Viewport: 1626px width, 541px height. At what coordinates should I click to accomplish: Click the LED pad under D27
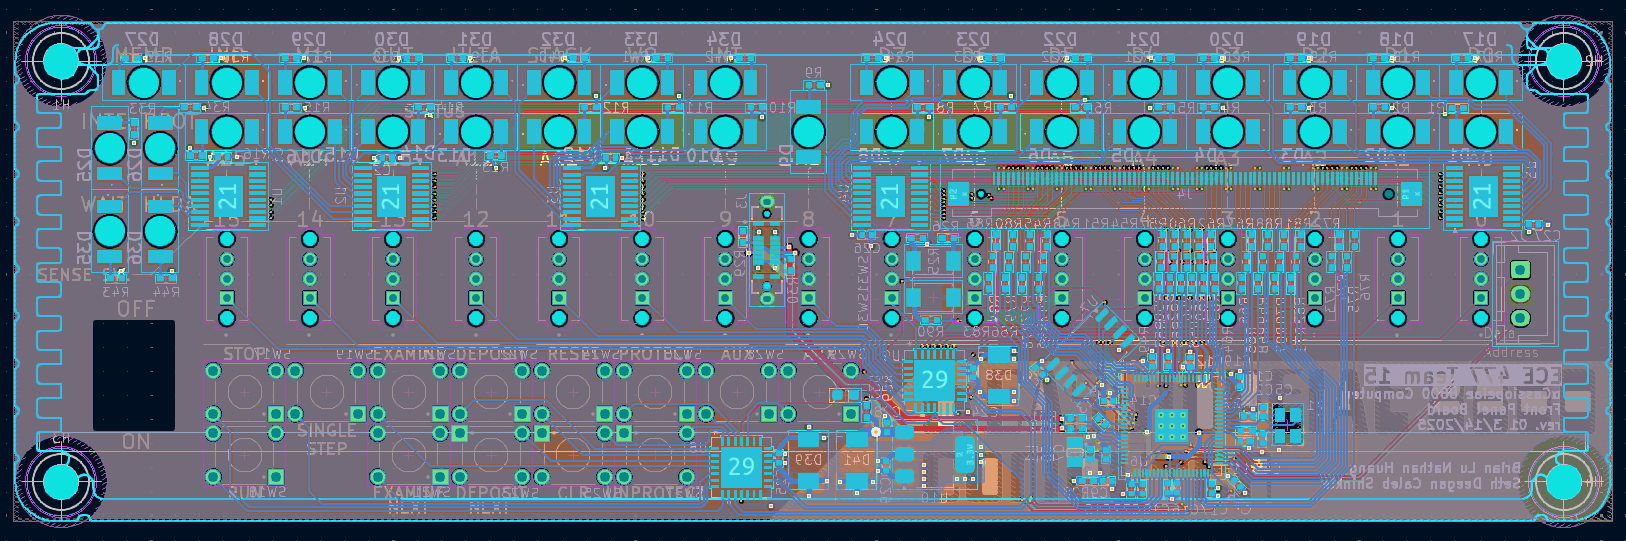(145, 82)
